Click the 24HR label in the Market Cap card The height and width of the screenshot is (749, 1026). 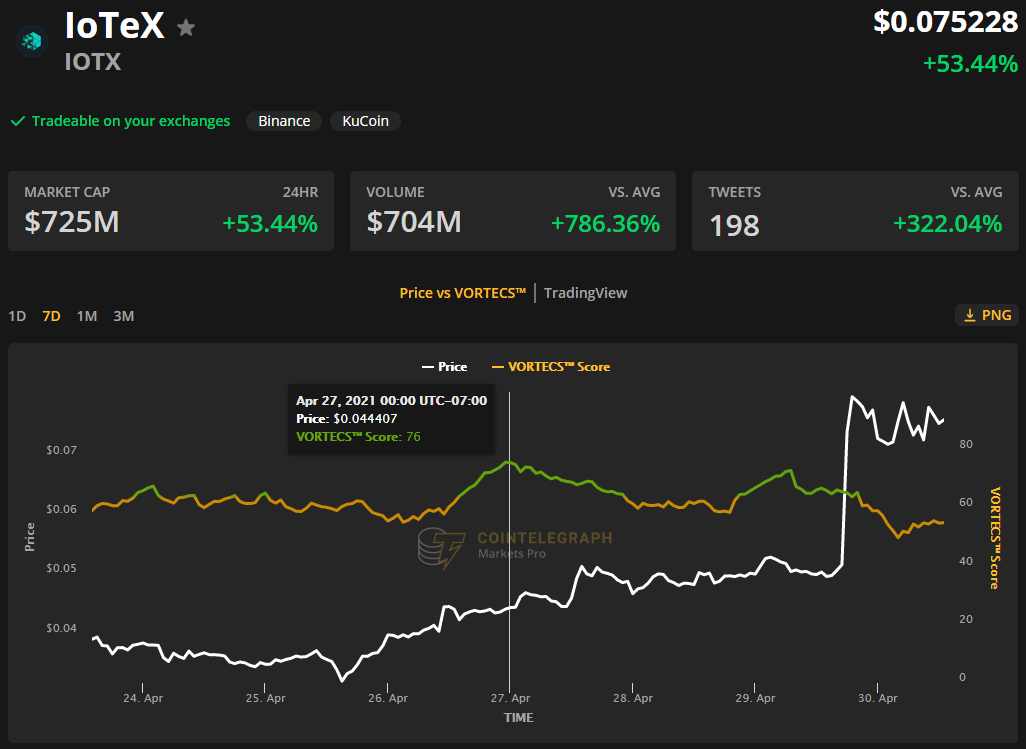click(x=300, y=192)
